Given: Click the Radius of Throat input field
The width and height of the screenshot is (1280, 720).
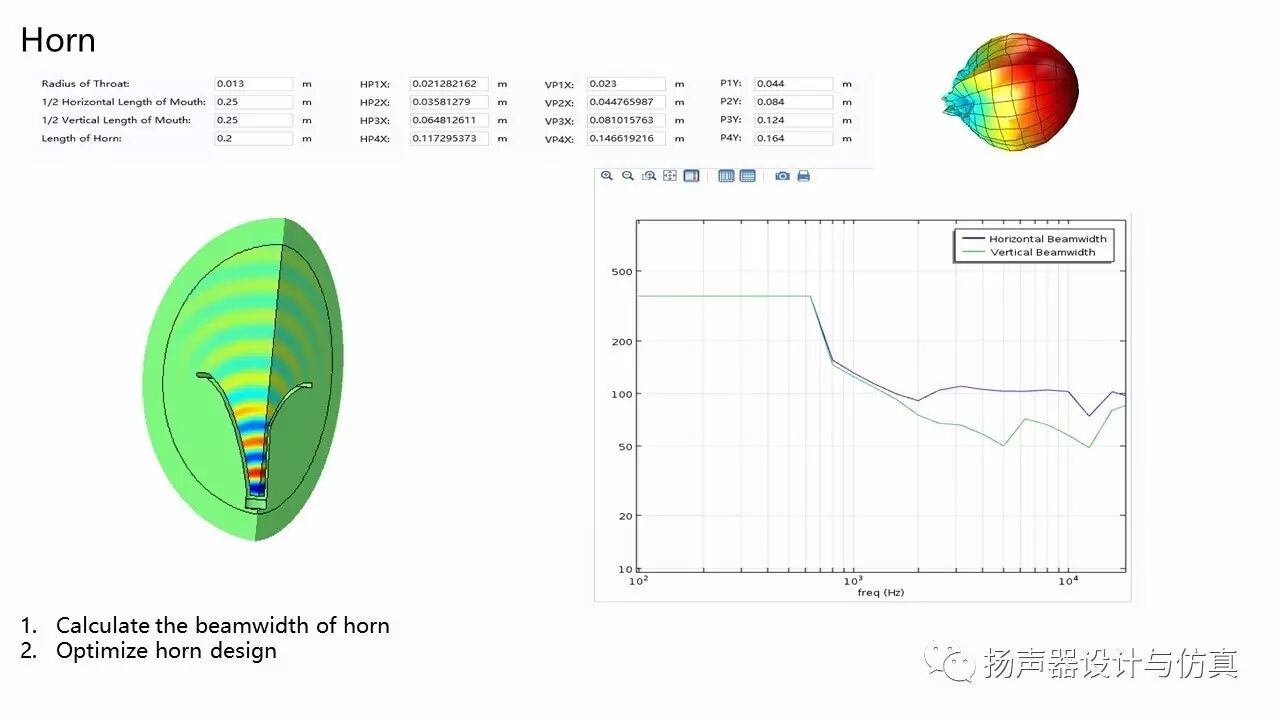Looking at the screenshot, I should click(x=254, y=84).
